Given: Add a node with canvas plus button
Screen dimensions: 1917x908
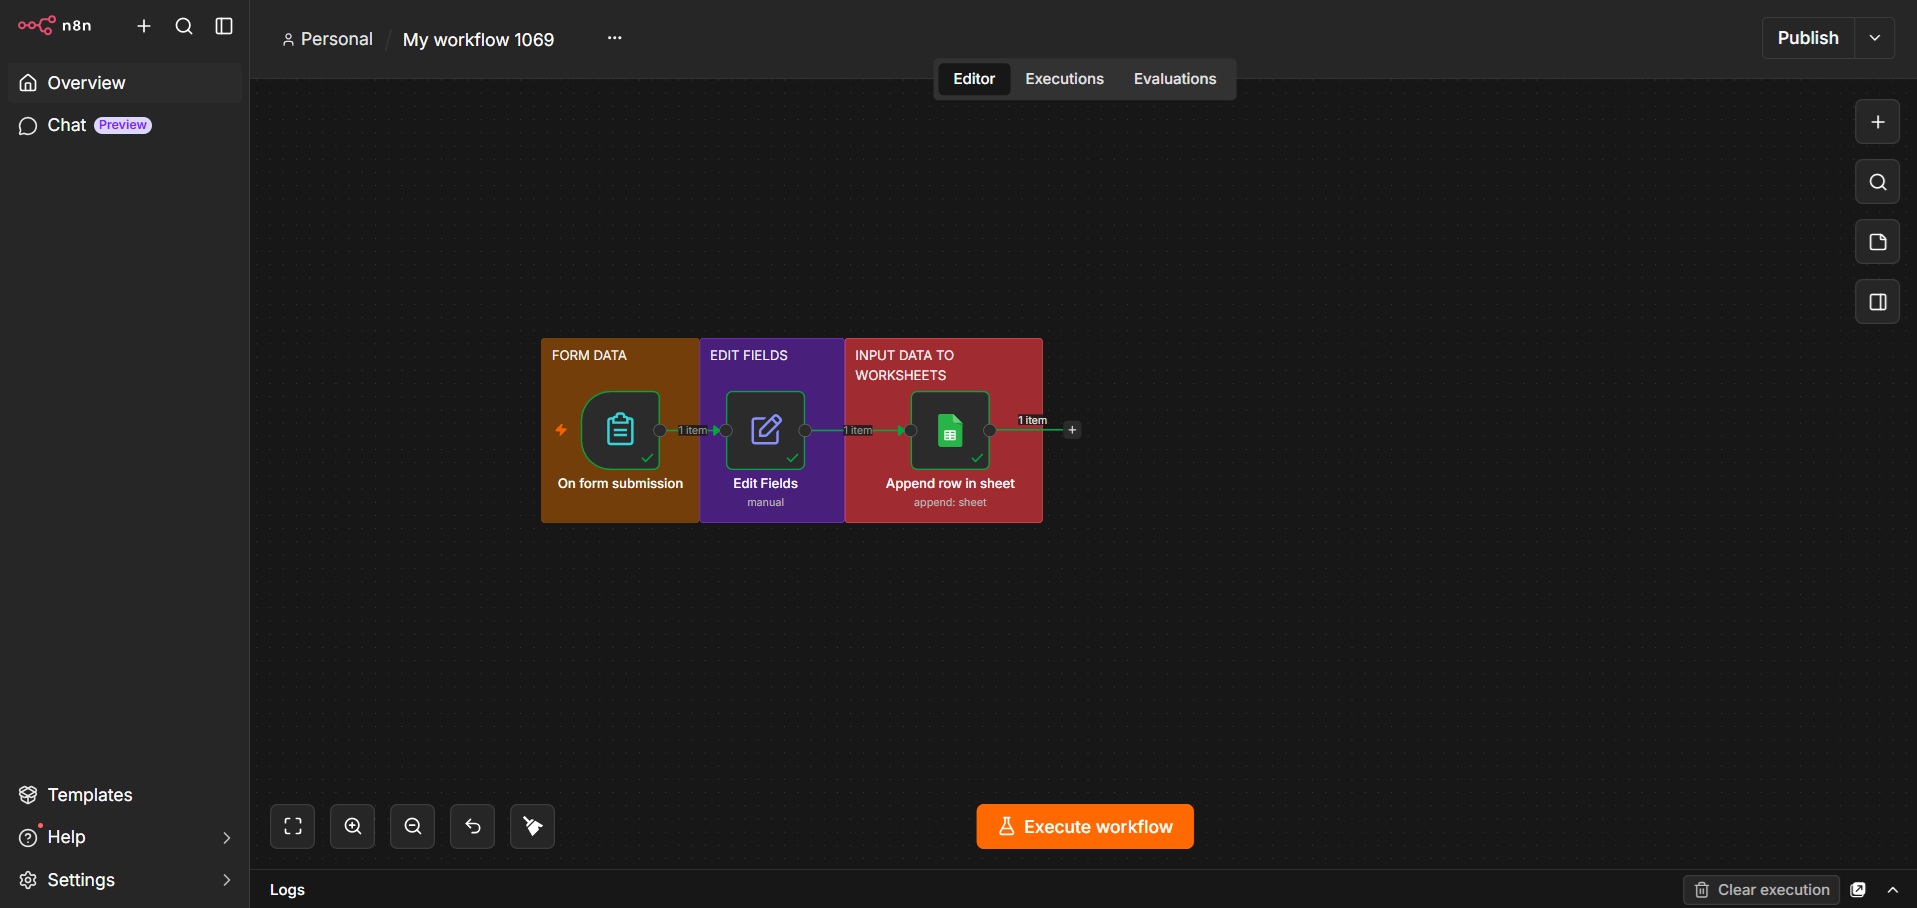Looking at the screenshot, I should click(x=1878, y=122).
